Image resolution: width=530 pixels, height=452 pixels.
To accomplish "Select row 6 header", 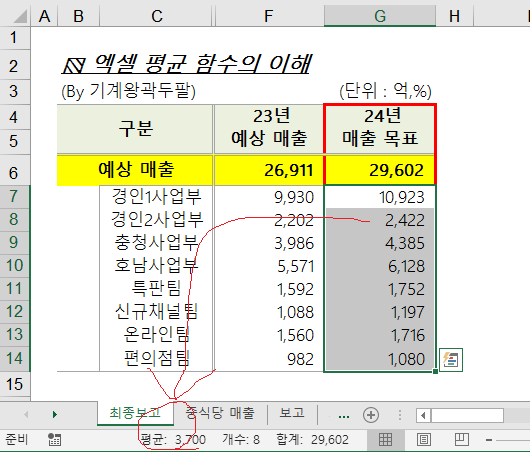I will coord(15,170).
